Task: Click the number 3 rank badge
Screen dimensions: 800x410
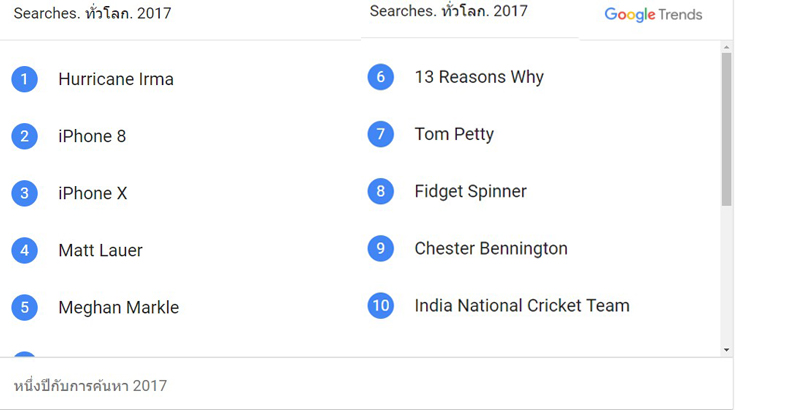Action: tap(24, 194)
